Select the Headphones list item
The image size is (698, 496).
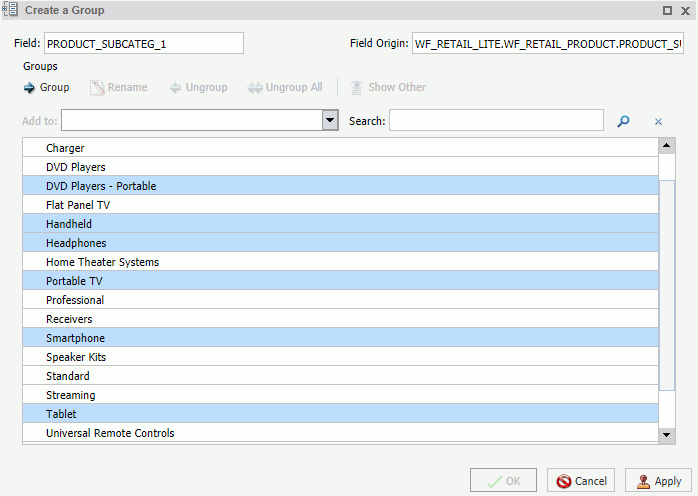341,243
